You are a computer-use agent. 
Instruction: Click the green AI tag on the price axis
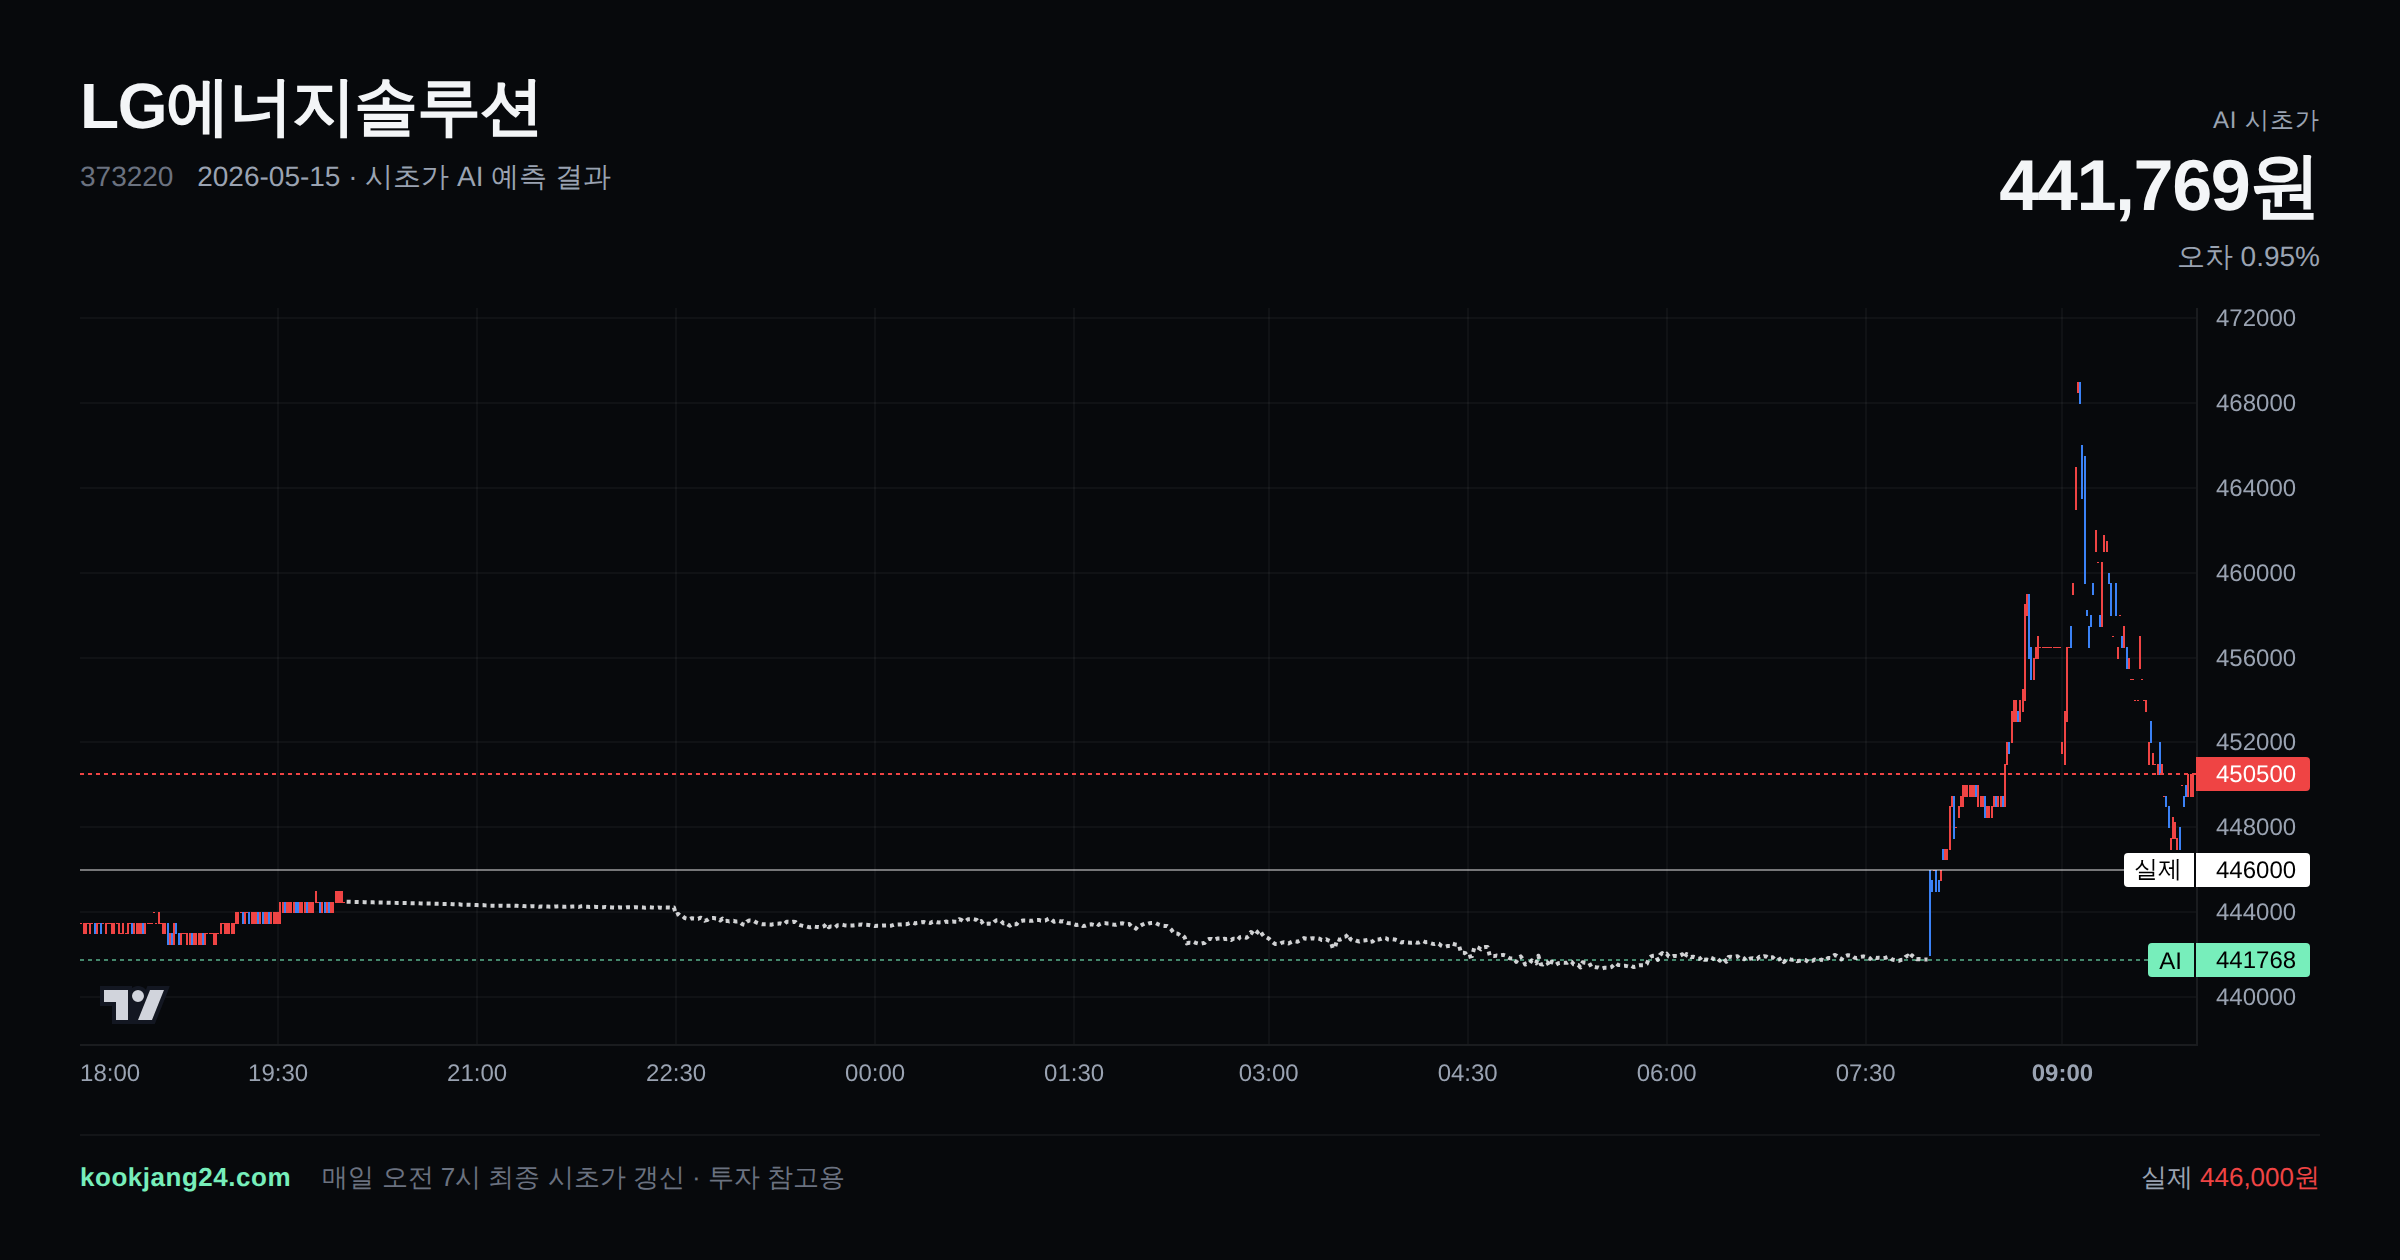point(2170,960)
